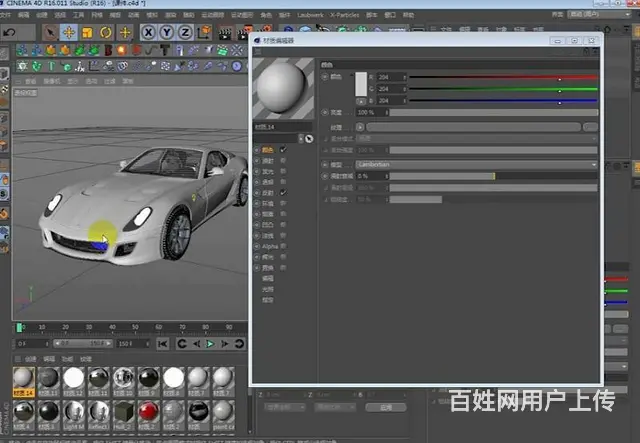Screen dimensions: 640x443
Task: Play the animation forward
Action: (x=210, y=344)
